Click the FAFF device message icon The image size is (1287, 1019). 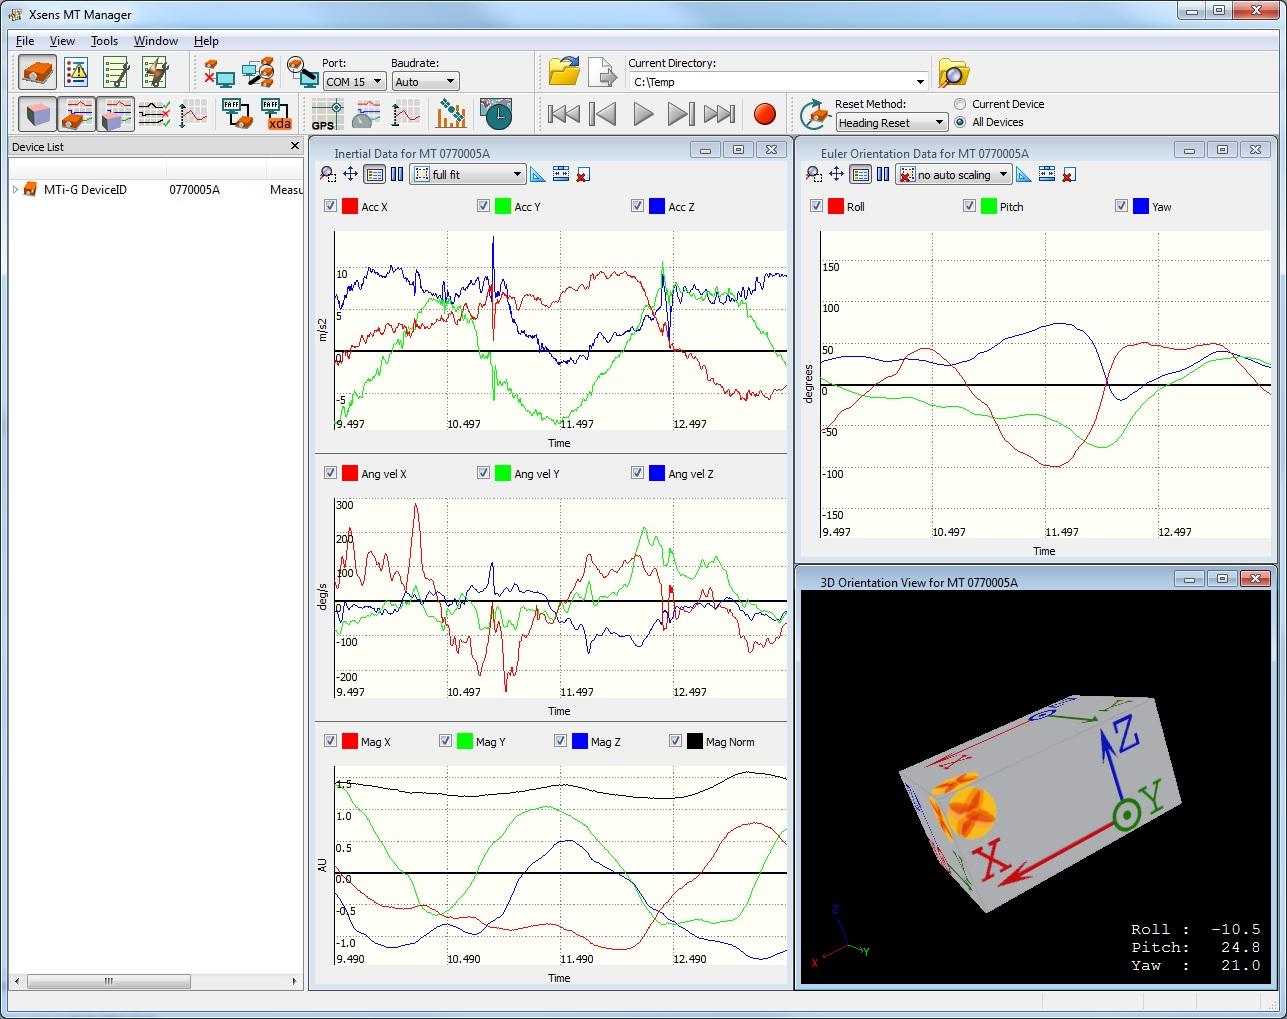pos(236,115)
